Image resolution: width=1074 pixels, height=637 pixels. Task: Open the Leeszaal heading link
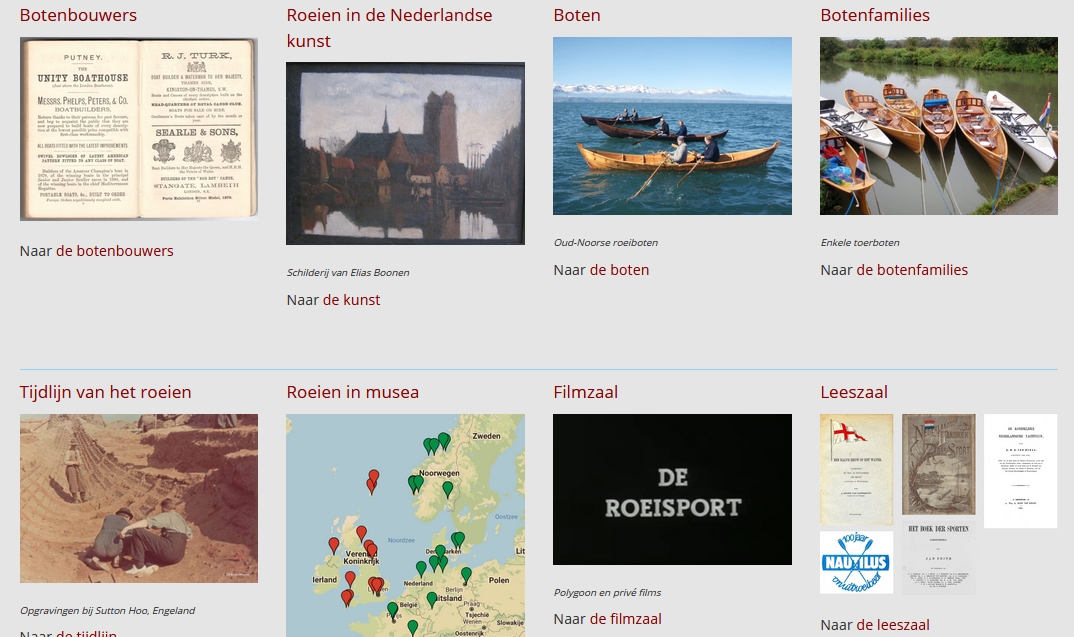click(x=854, y=392)
